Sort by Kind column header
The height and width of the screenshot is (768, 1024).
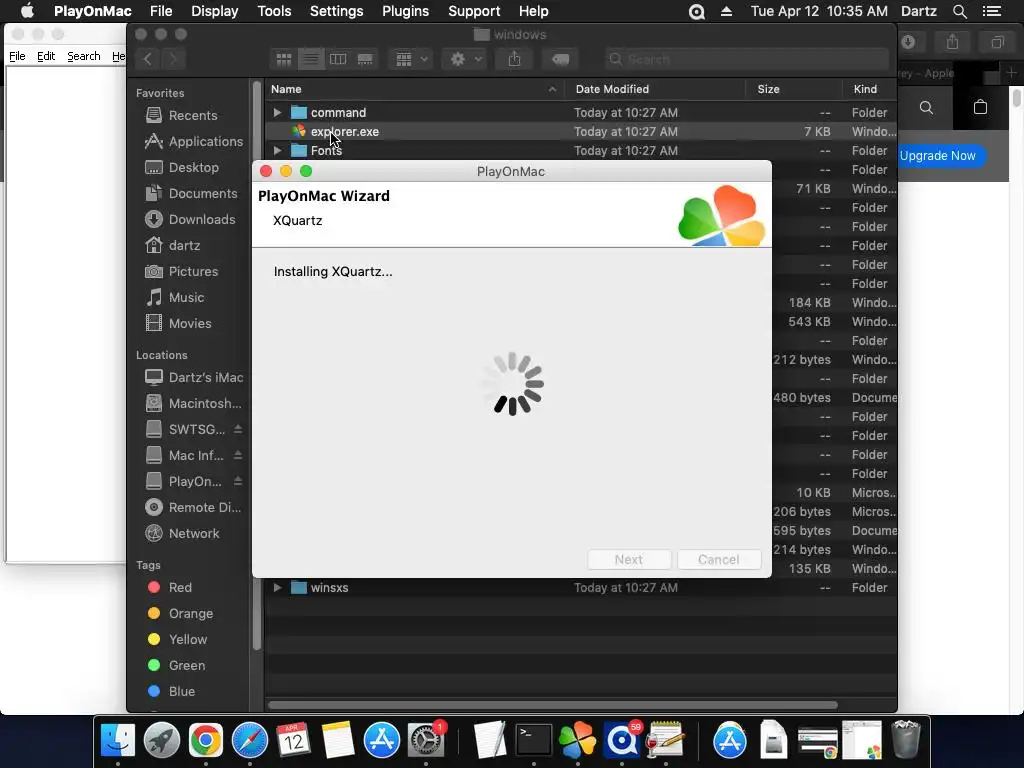(x=869, y=89)
